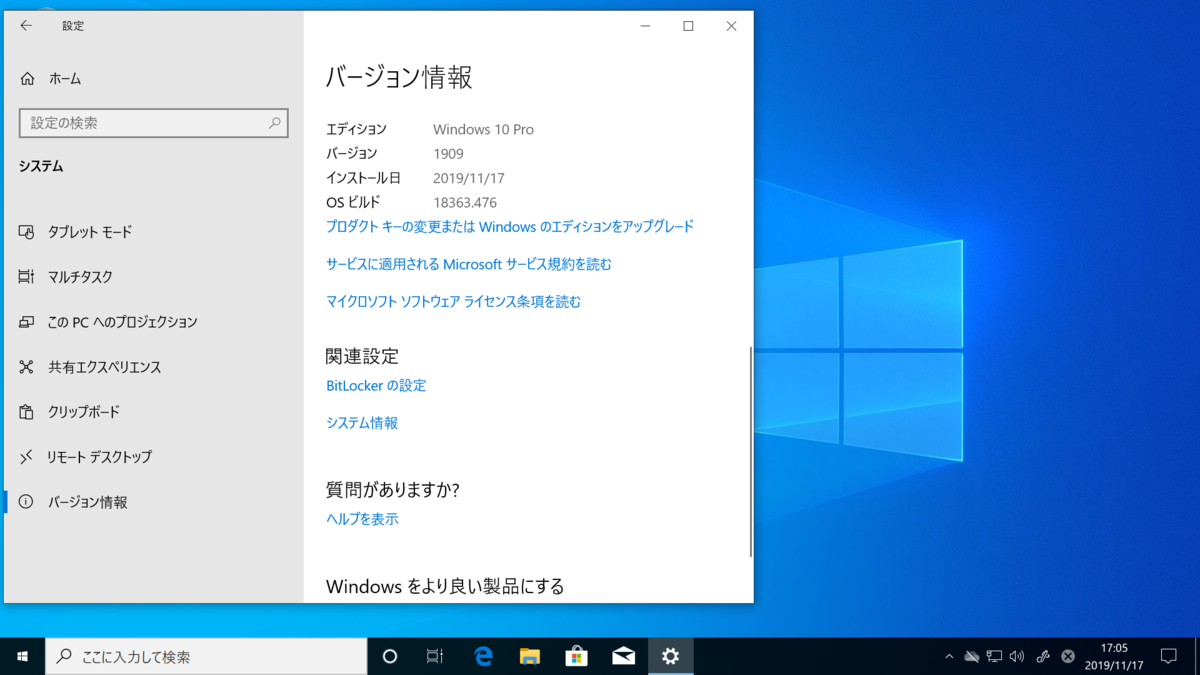Launch Microsoft Edge from the taskbar

tap(483, 657)
